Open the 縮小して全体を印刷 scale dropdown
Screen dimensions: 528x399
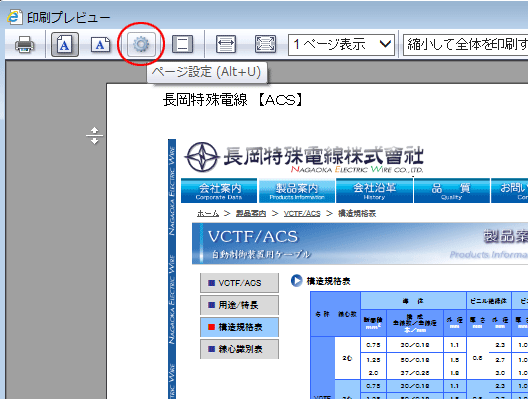pos(466,44)
